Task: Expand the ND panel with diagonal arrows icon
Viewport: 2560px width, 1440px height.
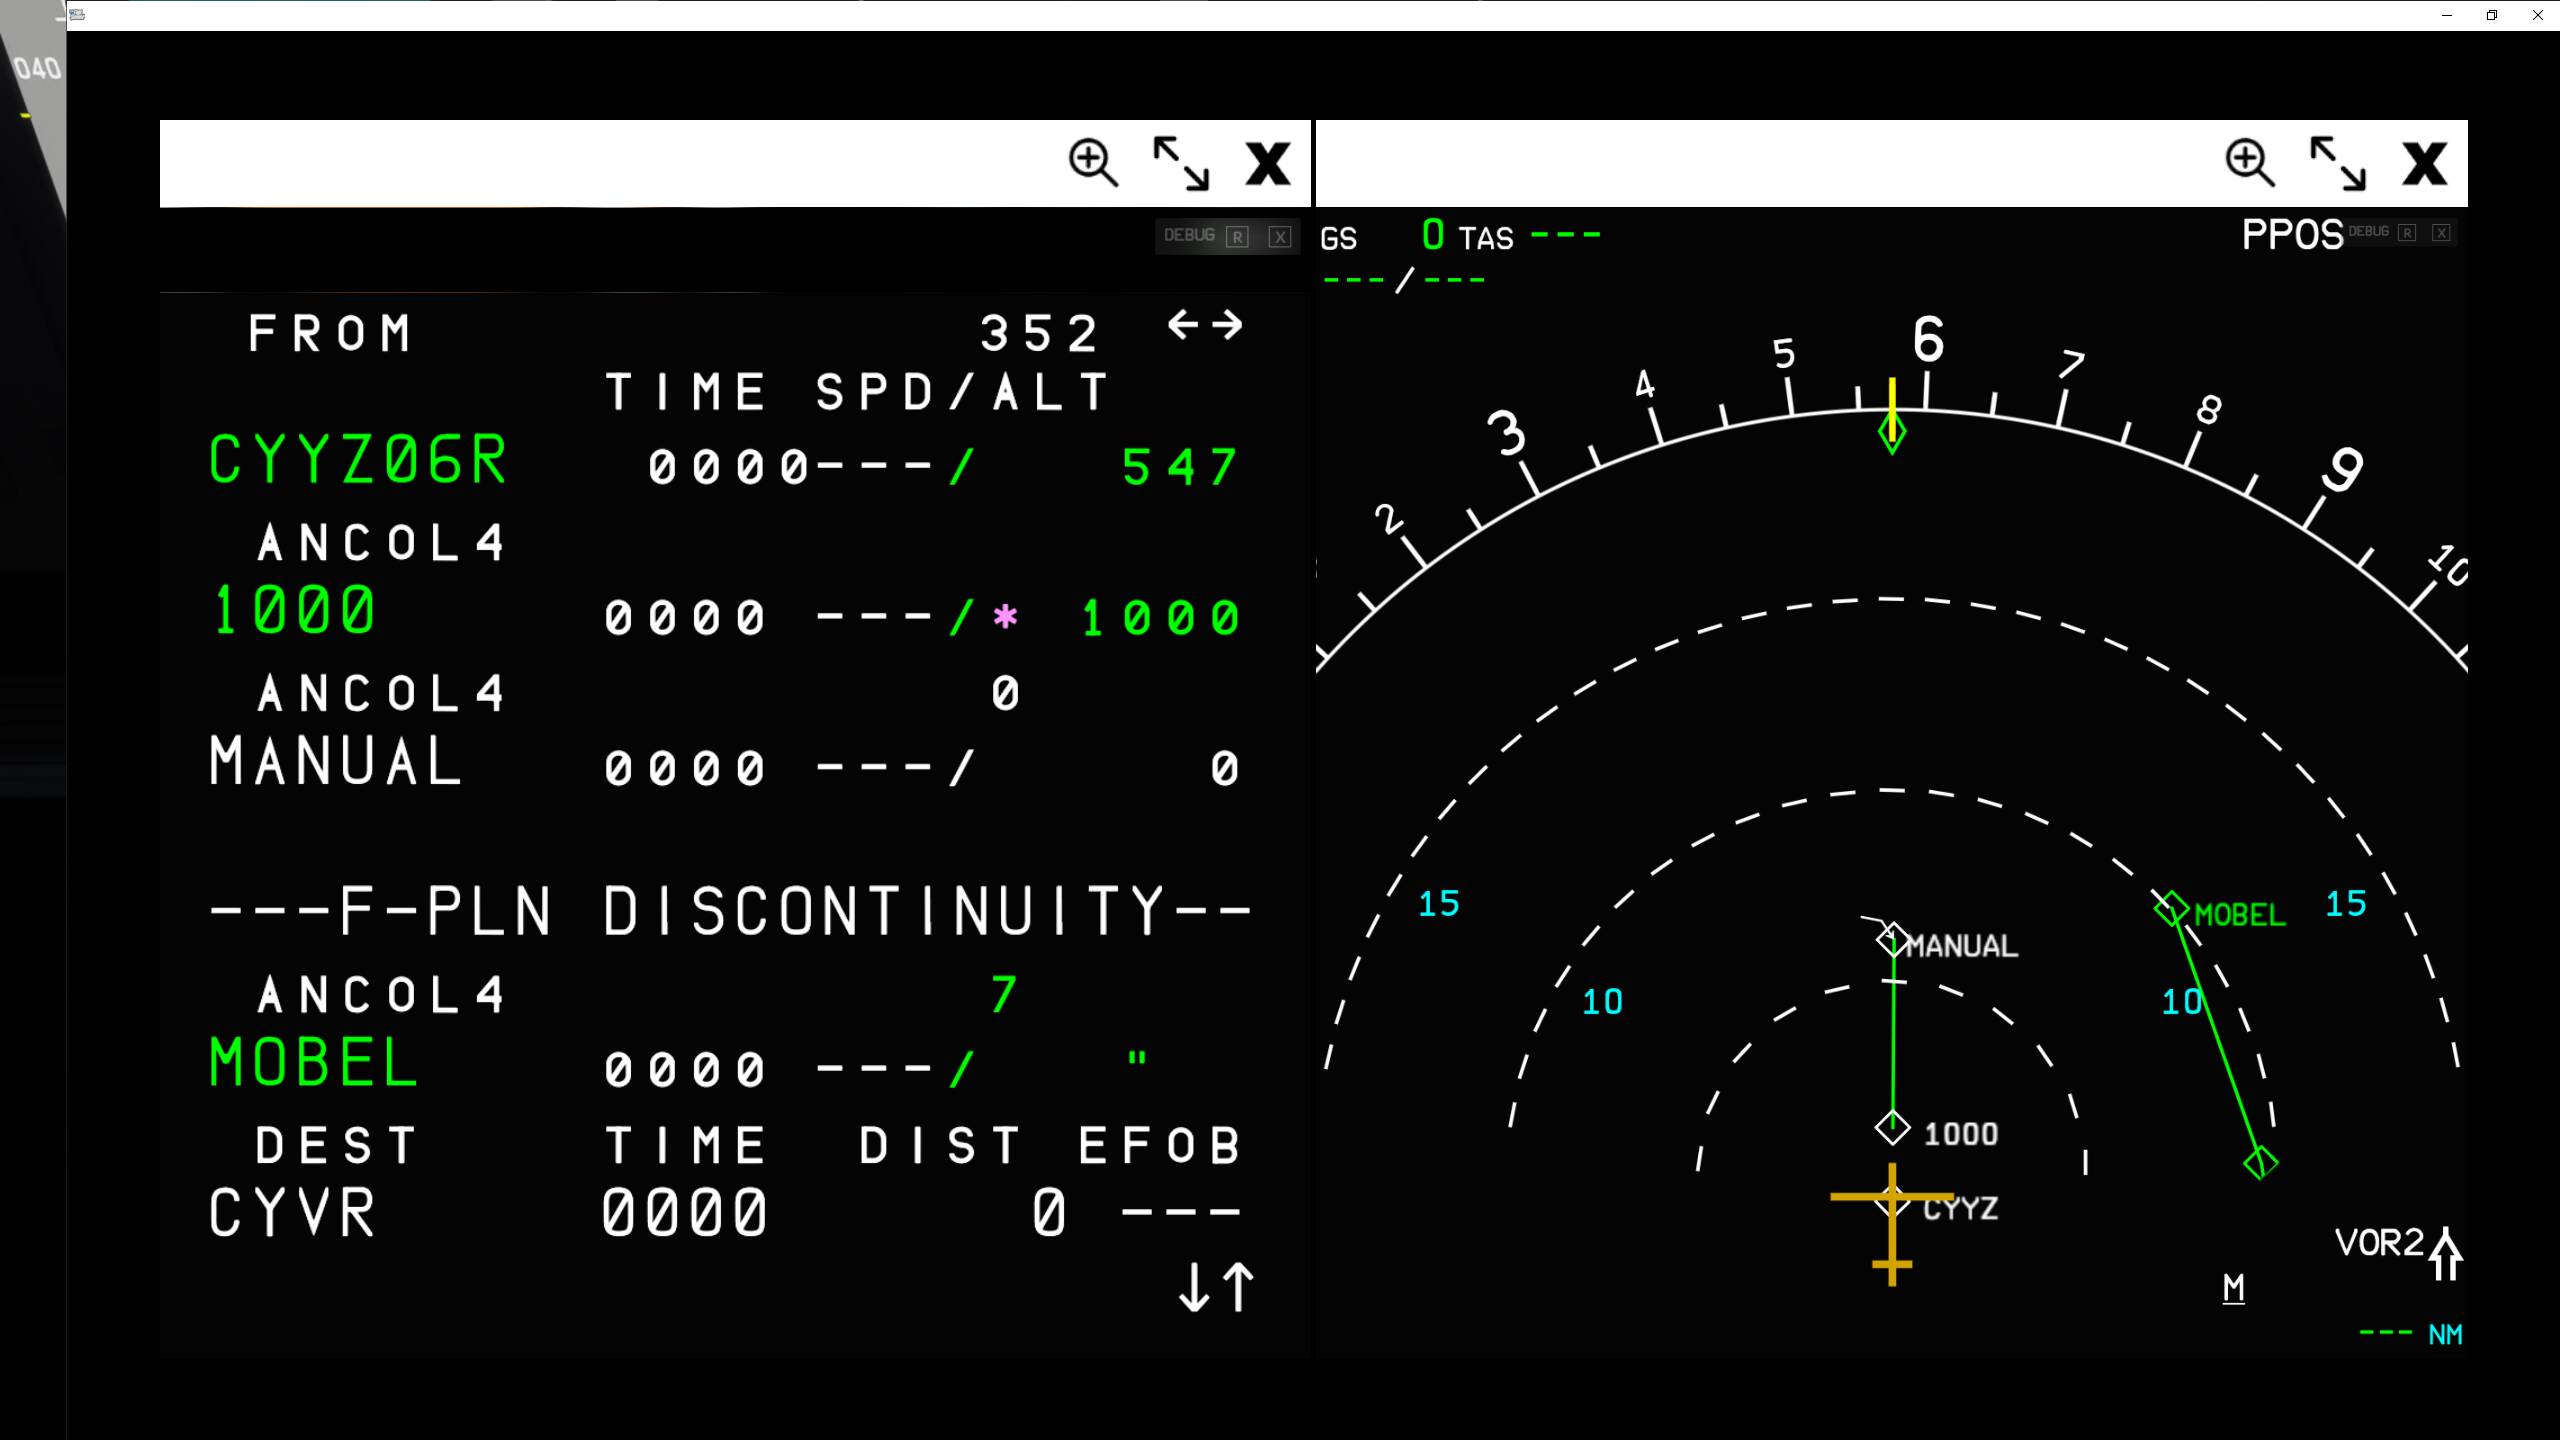Action: [x=2338, y=163]
